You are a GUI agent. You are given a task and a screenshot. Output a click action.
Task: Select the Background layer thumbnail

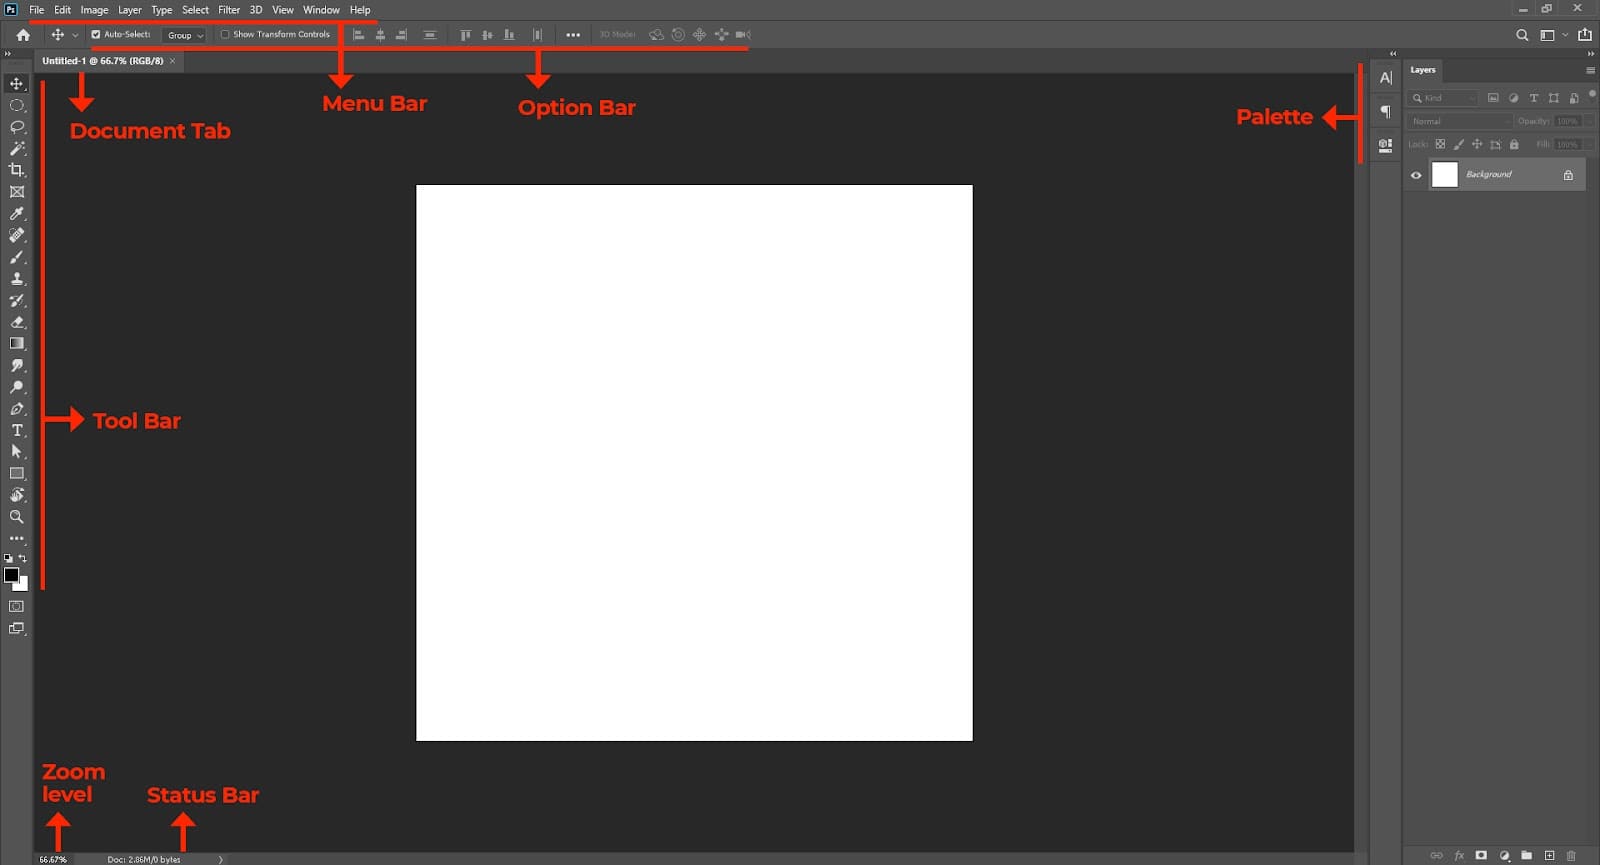[x=1445, y=175]
